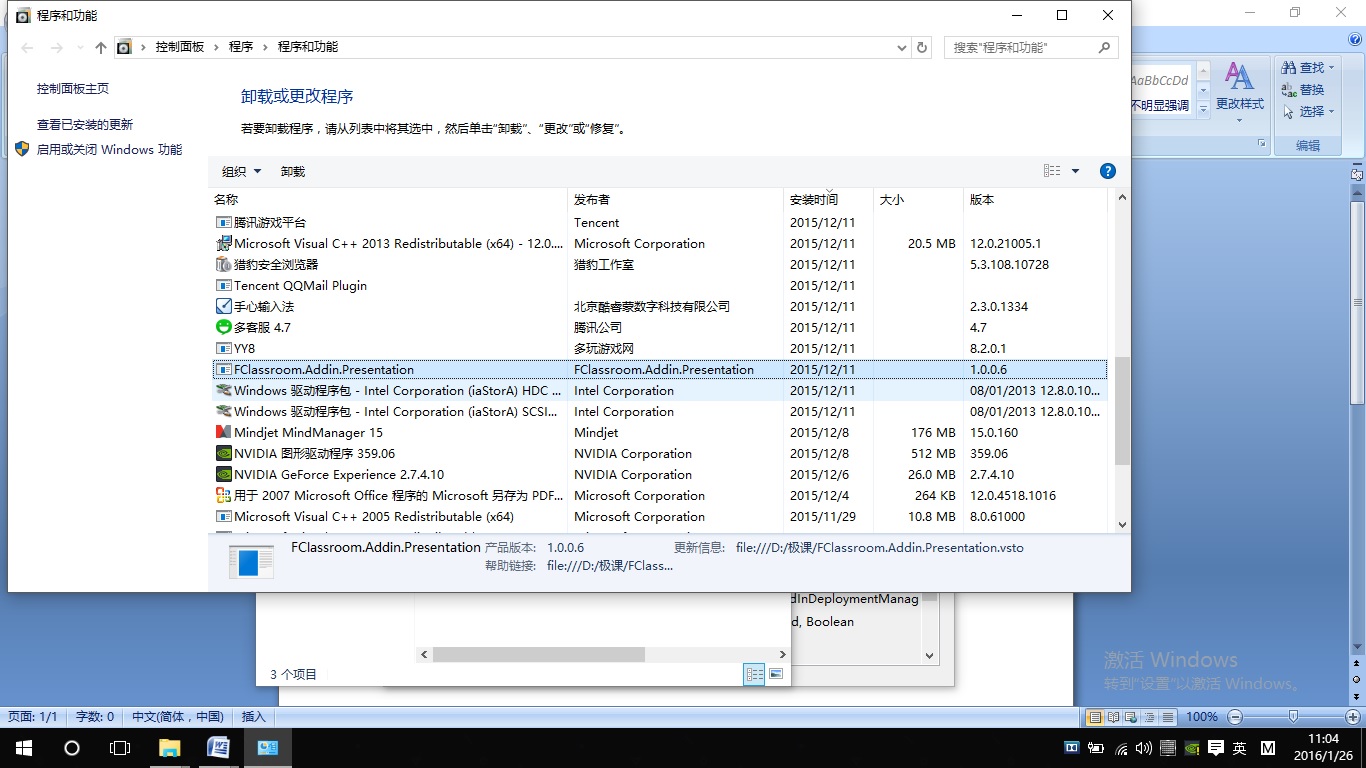Expand the view options dropdown arrow

(1076, 171)
